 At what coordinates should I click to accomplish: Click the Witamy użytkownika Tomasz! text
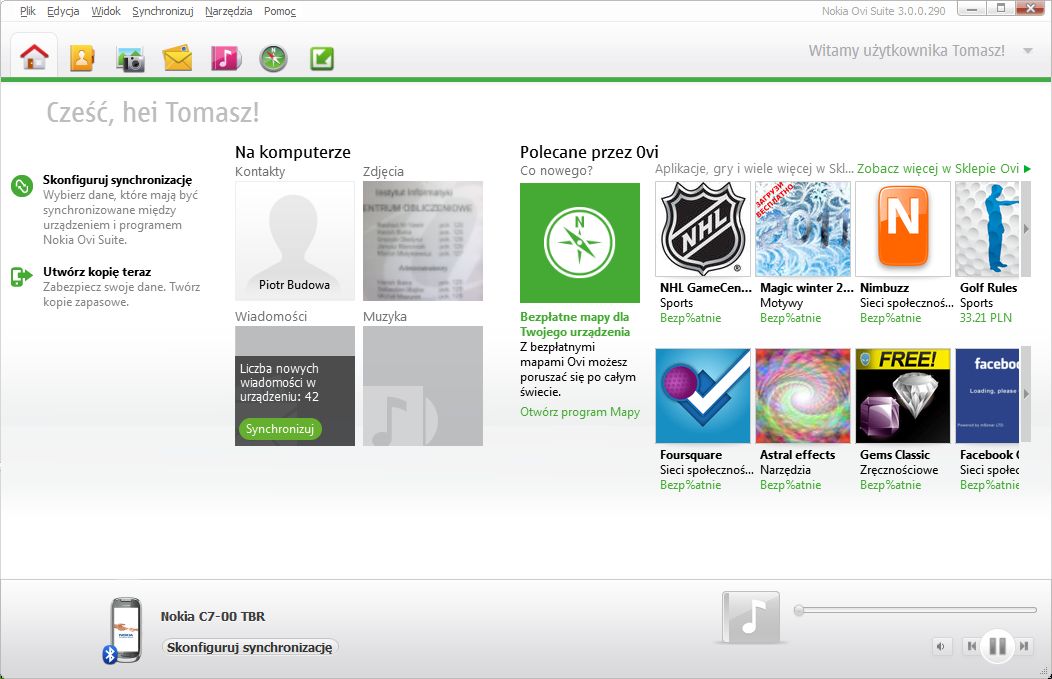pyautogui.click(x=906, y=50)
